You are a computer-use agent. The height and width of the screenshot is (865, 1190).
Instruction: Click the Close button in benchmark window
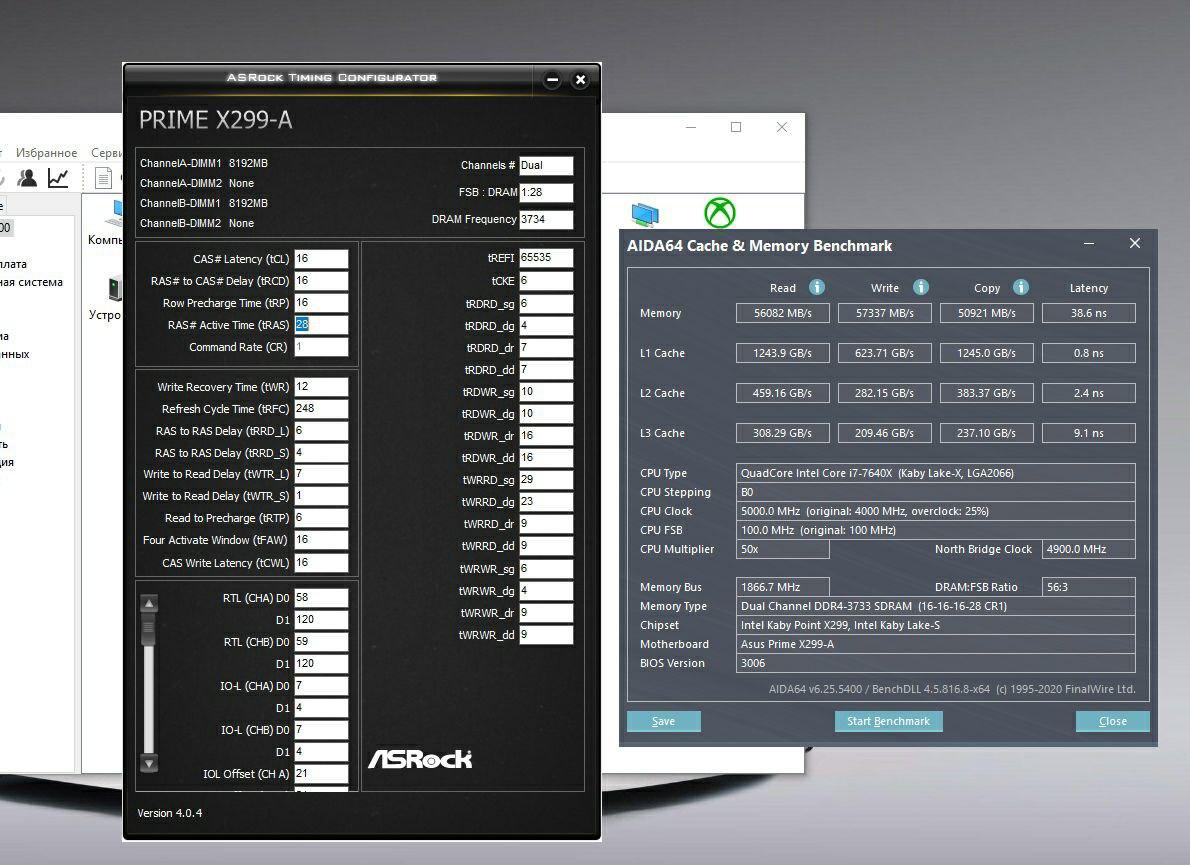1113,721
